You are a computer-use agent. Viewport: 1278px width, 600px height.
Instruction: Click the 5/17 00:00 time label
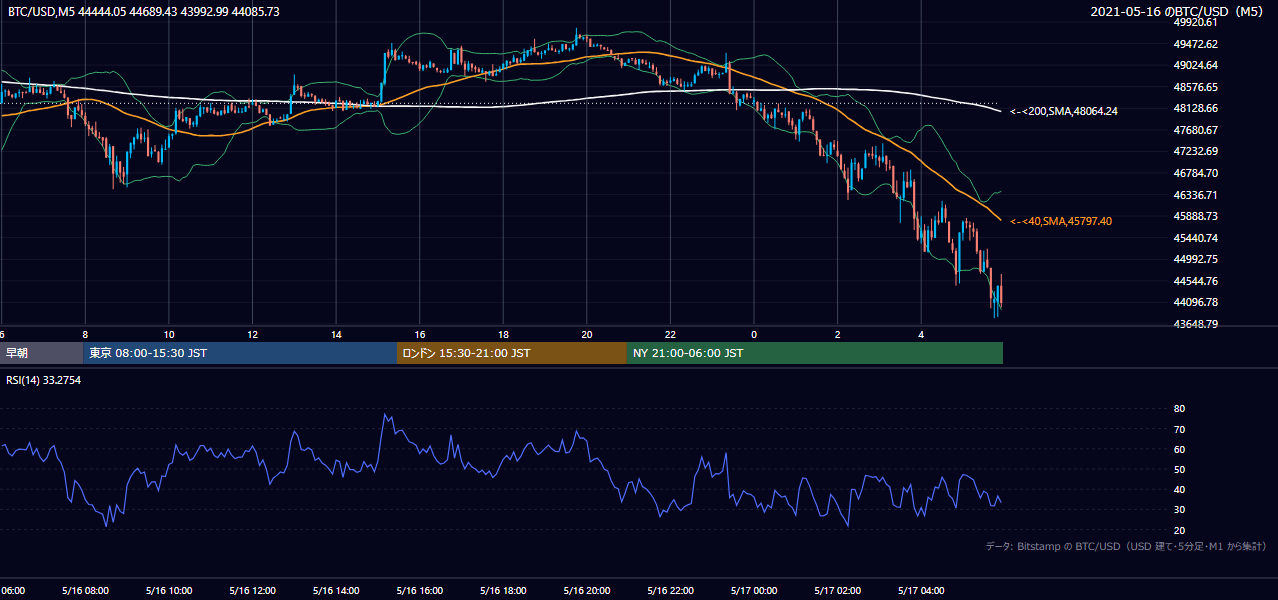754,591
